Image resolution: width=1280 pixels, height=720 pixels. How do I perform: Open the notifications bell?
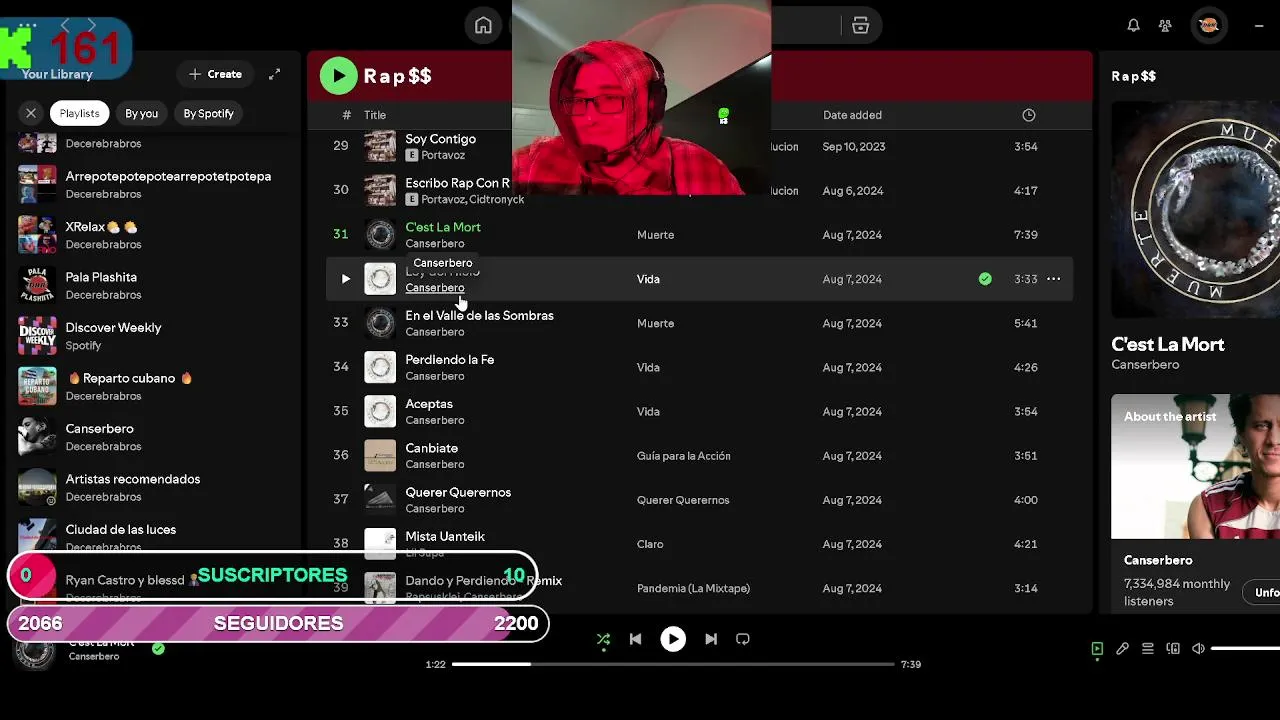1133,26
